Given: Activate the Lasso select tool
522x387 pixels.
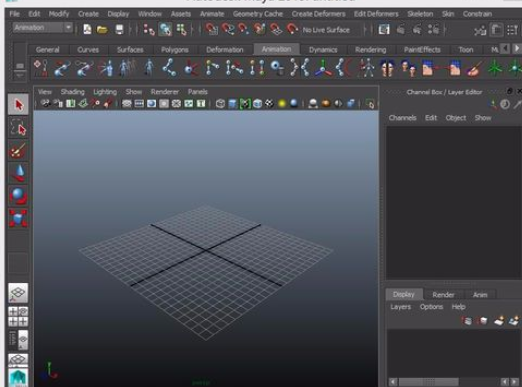Looking at the screenshot, I should click(18, 128).
